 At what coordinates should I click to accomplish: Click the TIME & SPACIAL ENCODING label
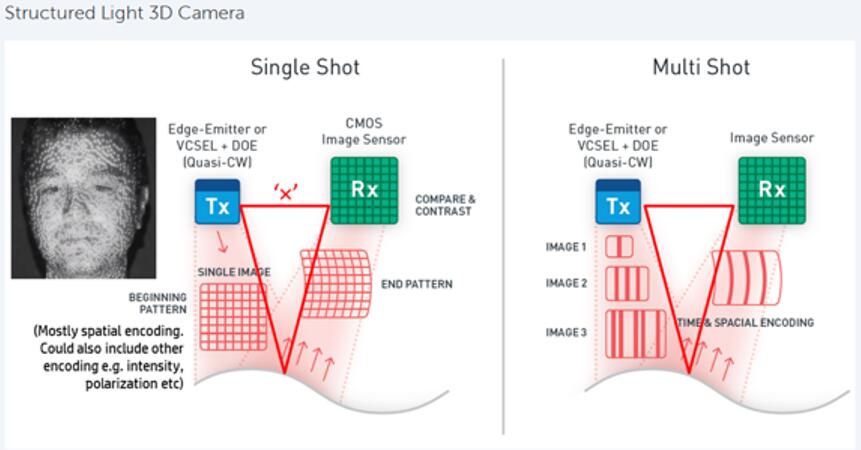click(x=746, y=323)
